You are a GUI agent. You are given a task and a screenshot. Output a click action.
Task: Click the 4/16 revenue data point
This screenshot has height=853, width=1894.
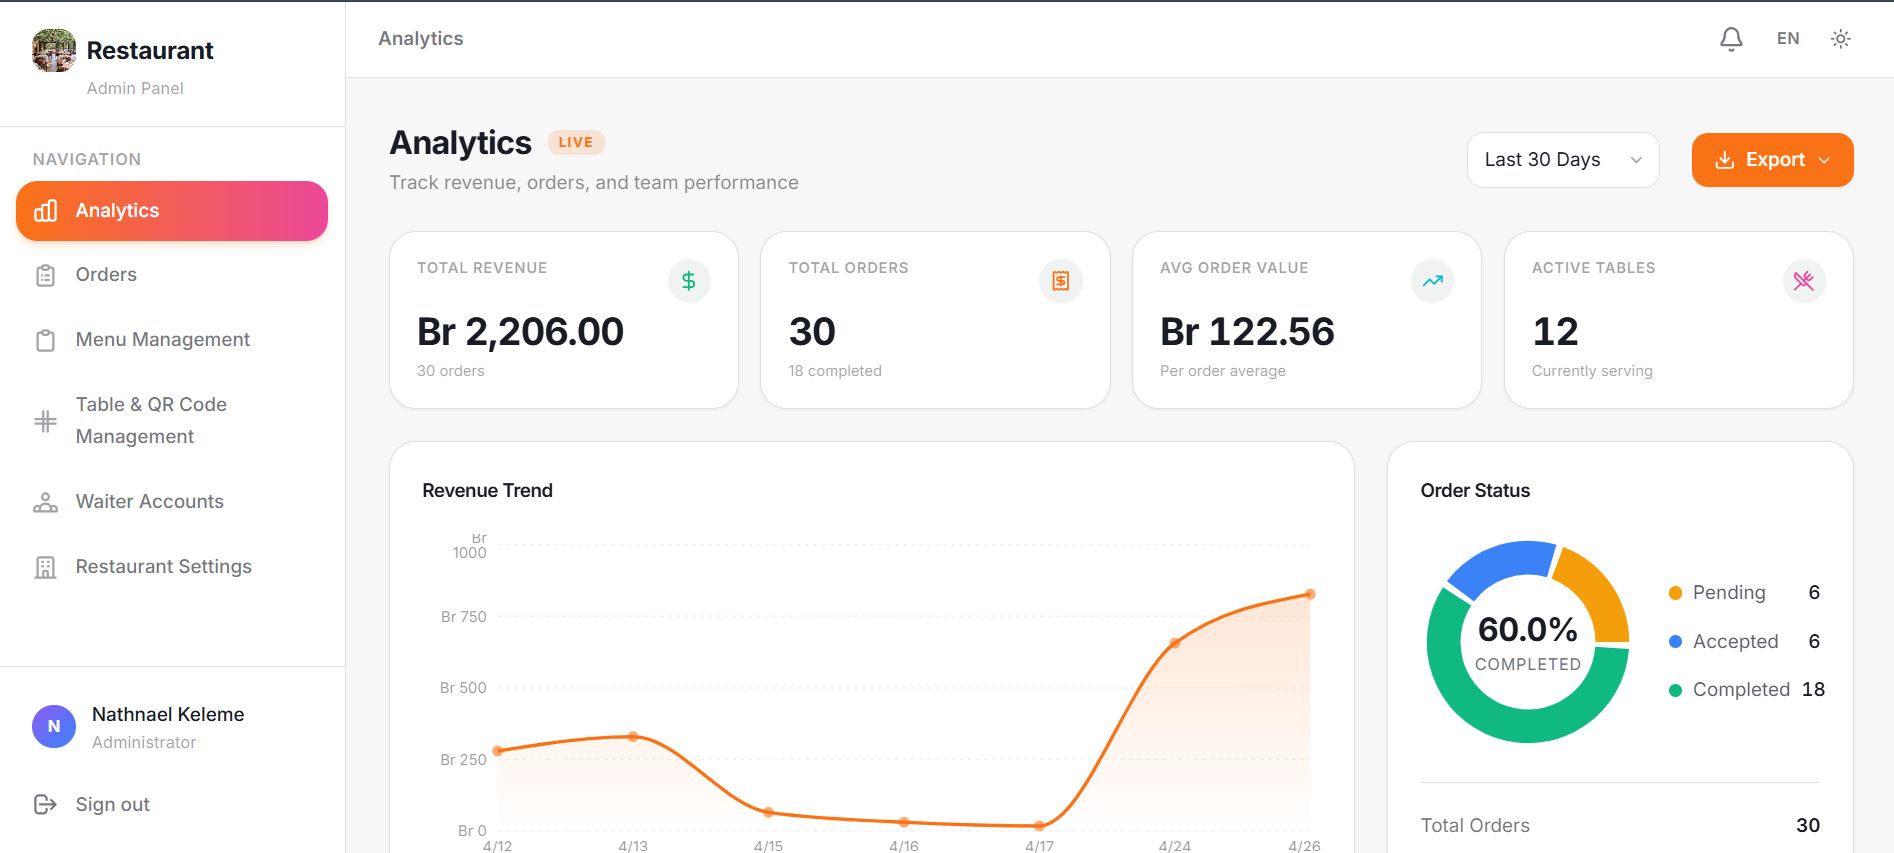tap(904, 822)
